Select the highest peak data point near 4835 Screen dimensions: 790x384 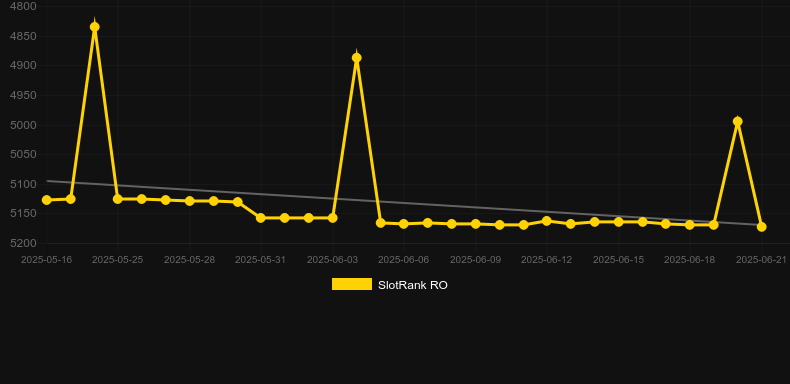coord(95,27)
